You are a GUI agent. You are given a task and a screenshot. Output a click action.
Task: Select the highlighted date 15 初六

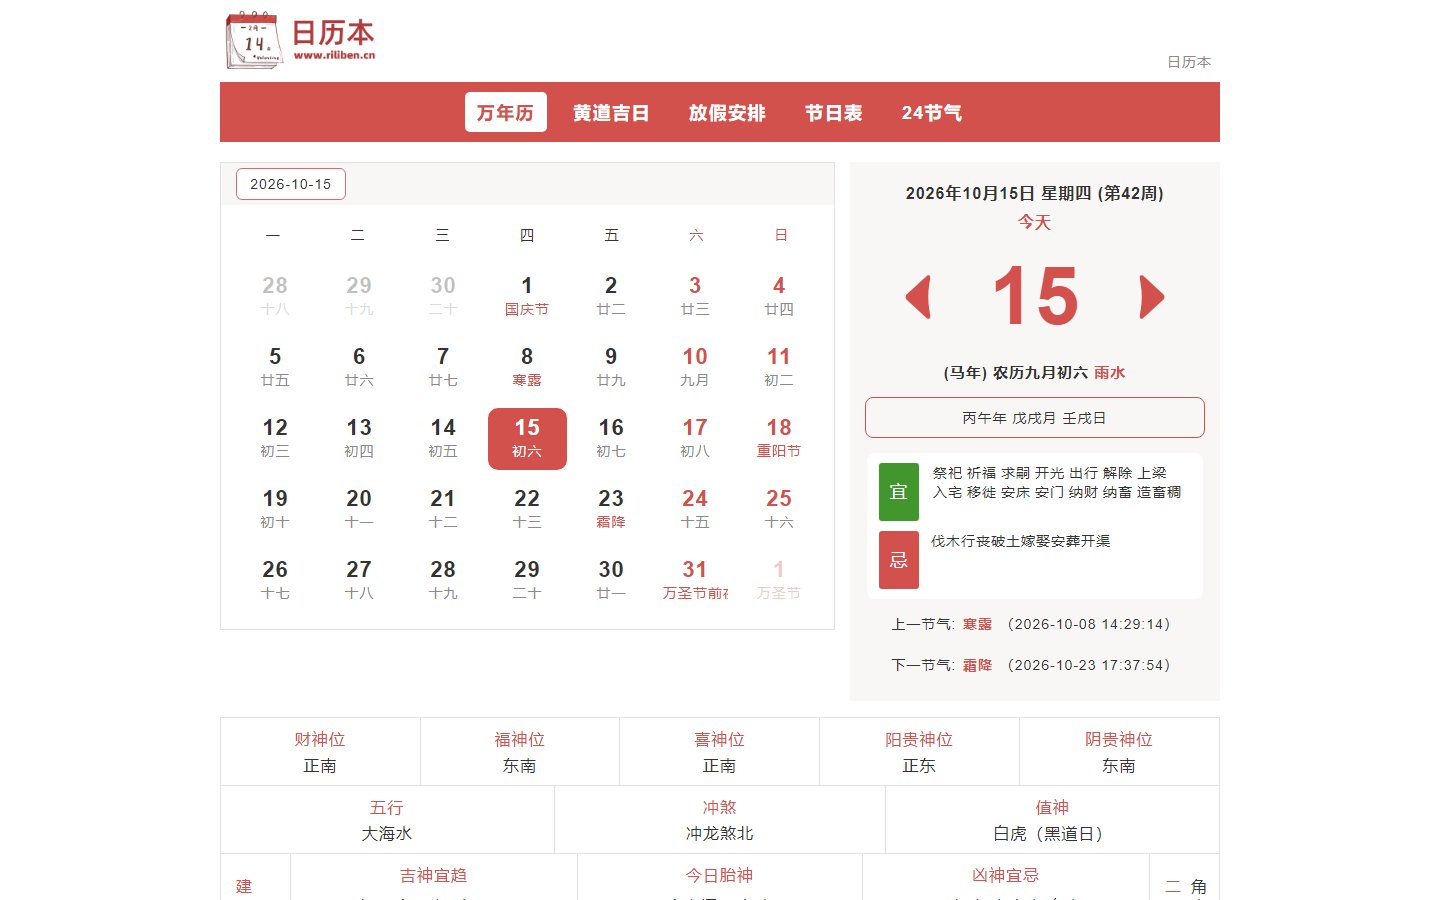(527, 438)
